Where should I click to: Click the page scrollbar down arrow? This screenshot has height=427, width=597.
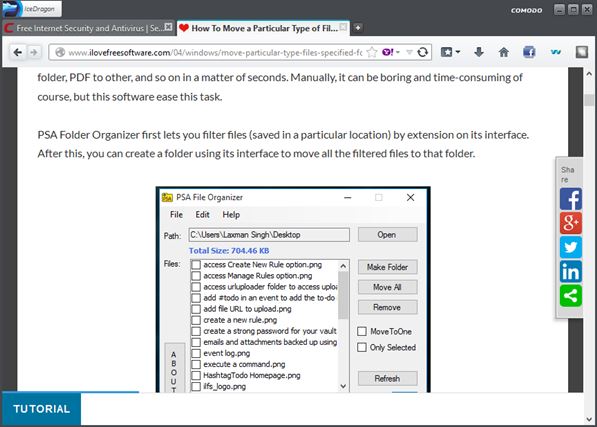[x=589, y=419]
